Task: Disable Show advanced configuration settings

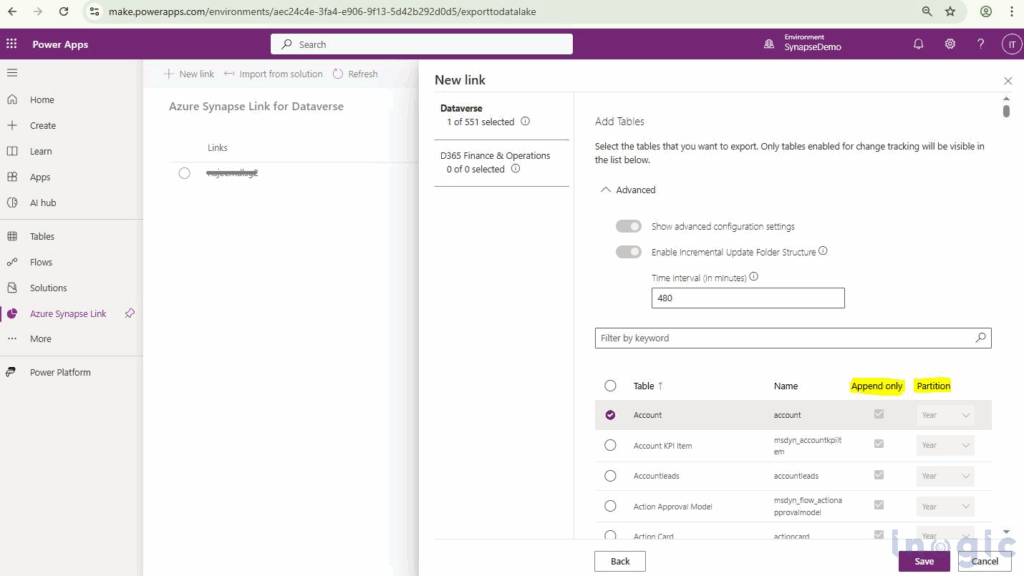Action: point(628,226)
